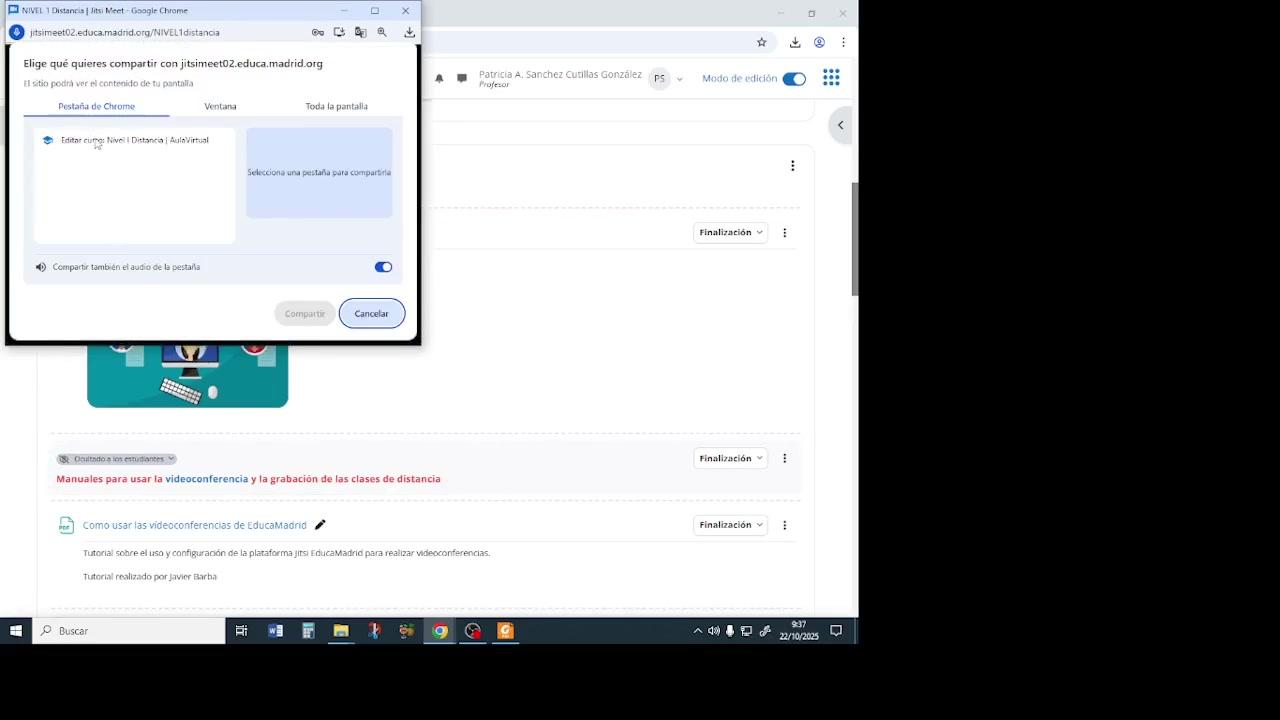
Task: Switch to the Pestaña de Chrome tab
Action: 96,106
